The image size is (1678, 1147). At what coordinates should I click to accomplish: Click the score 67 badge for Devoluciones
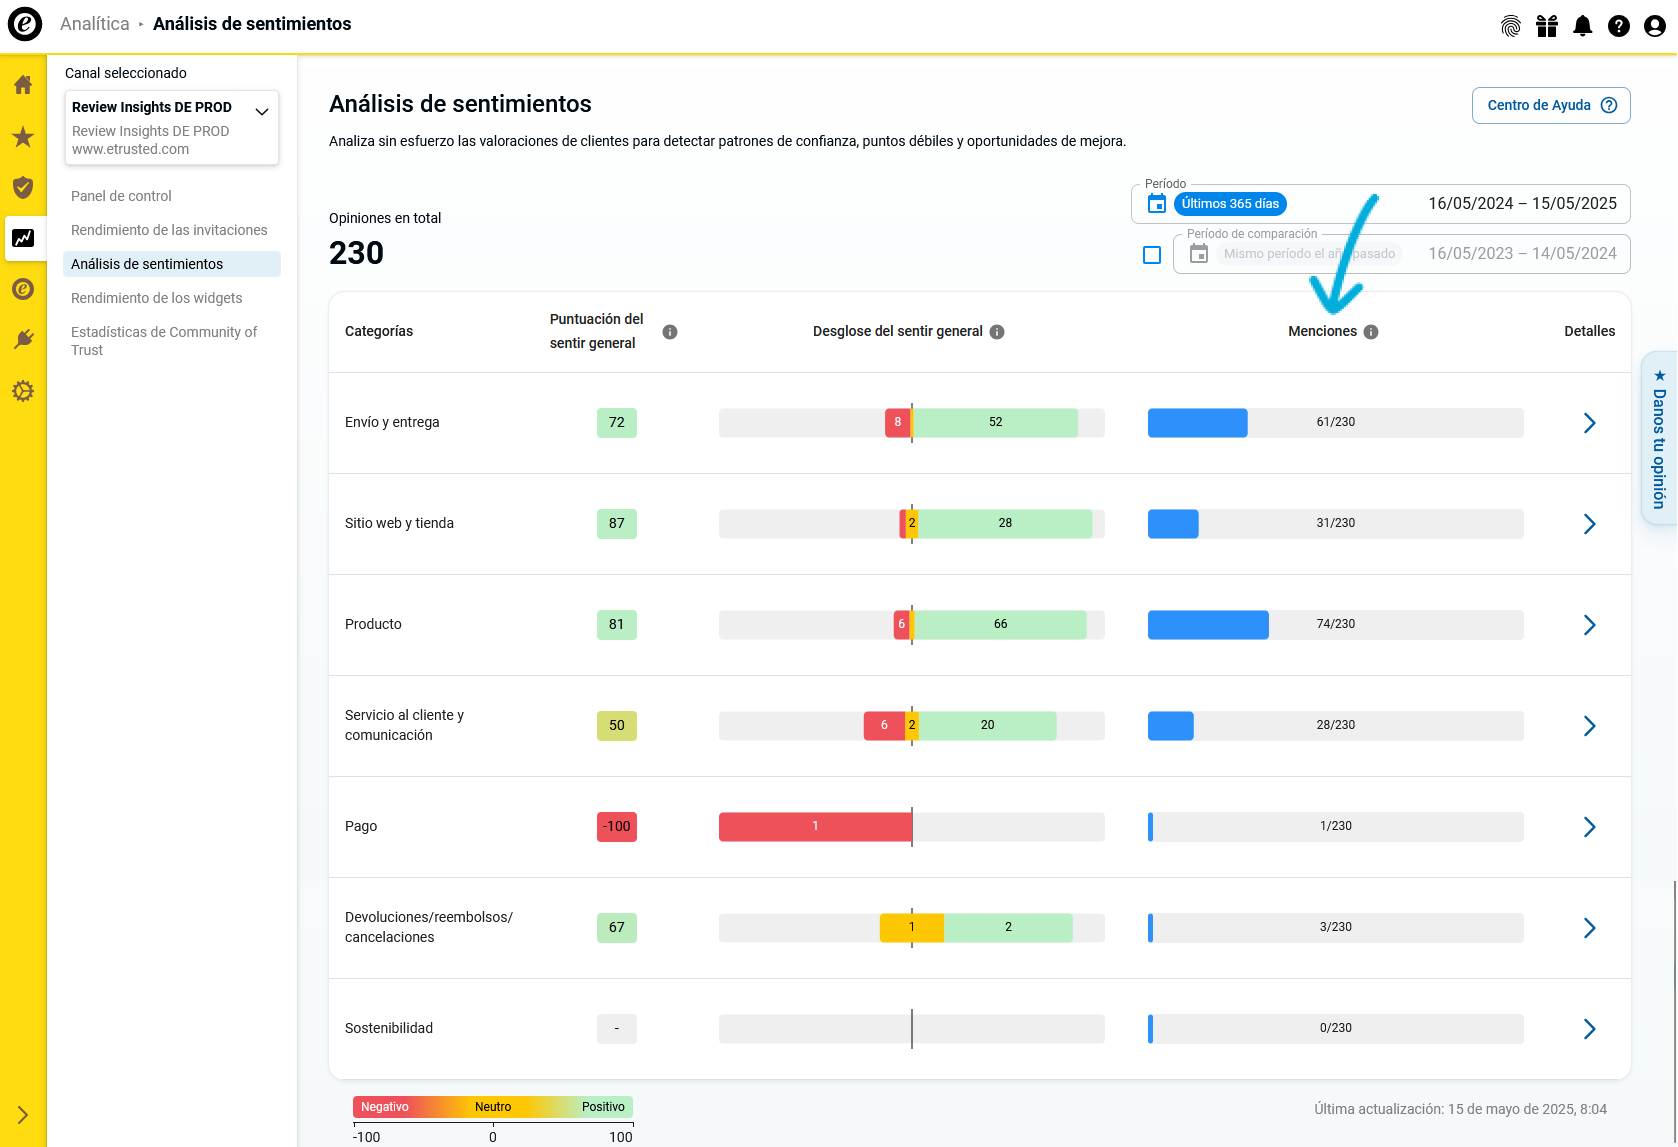click(617, 928)
